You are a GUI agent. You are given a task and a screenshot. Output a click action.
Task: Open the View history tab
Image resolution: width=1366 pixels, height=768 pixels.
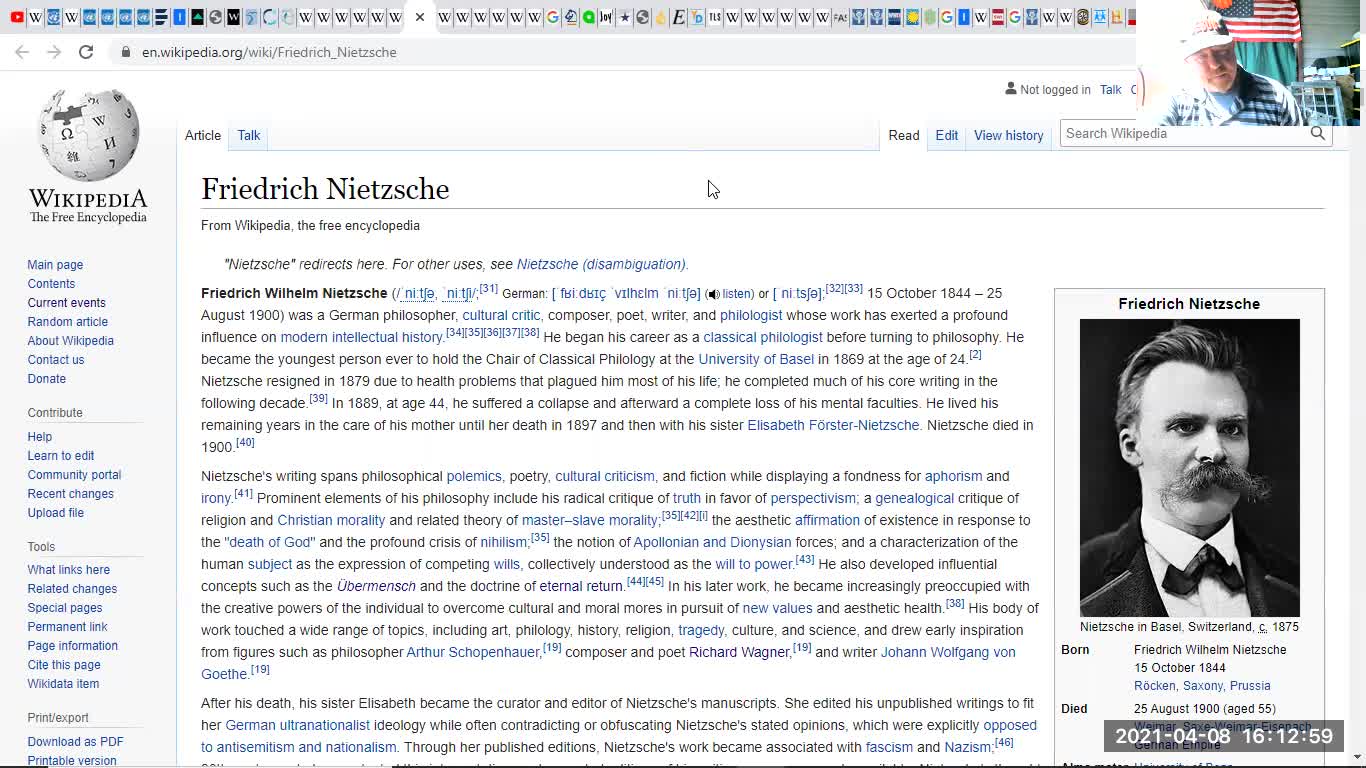click(x=1008, y=135)
